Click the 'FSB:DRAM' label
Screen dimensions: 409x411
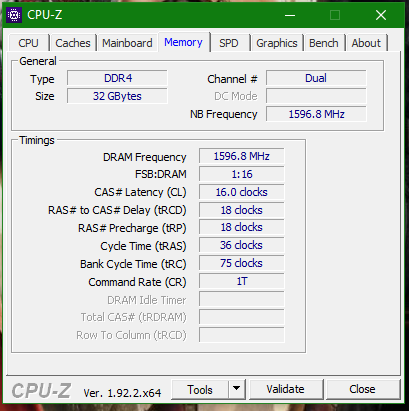[x=161, y=174]
